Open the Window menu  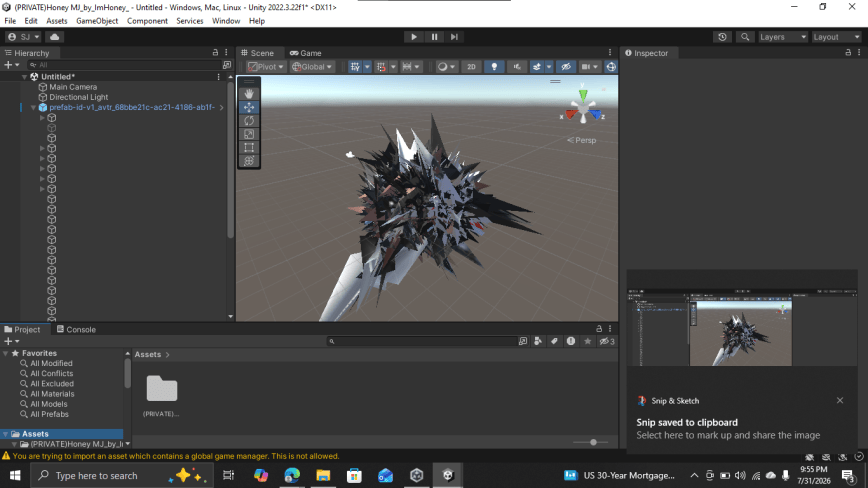226,21
